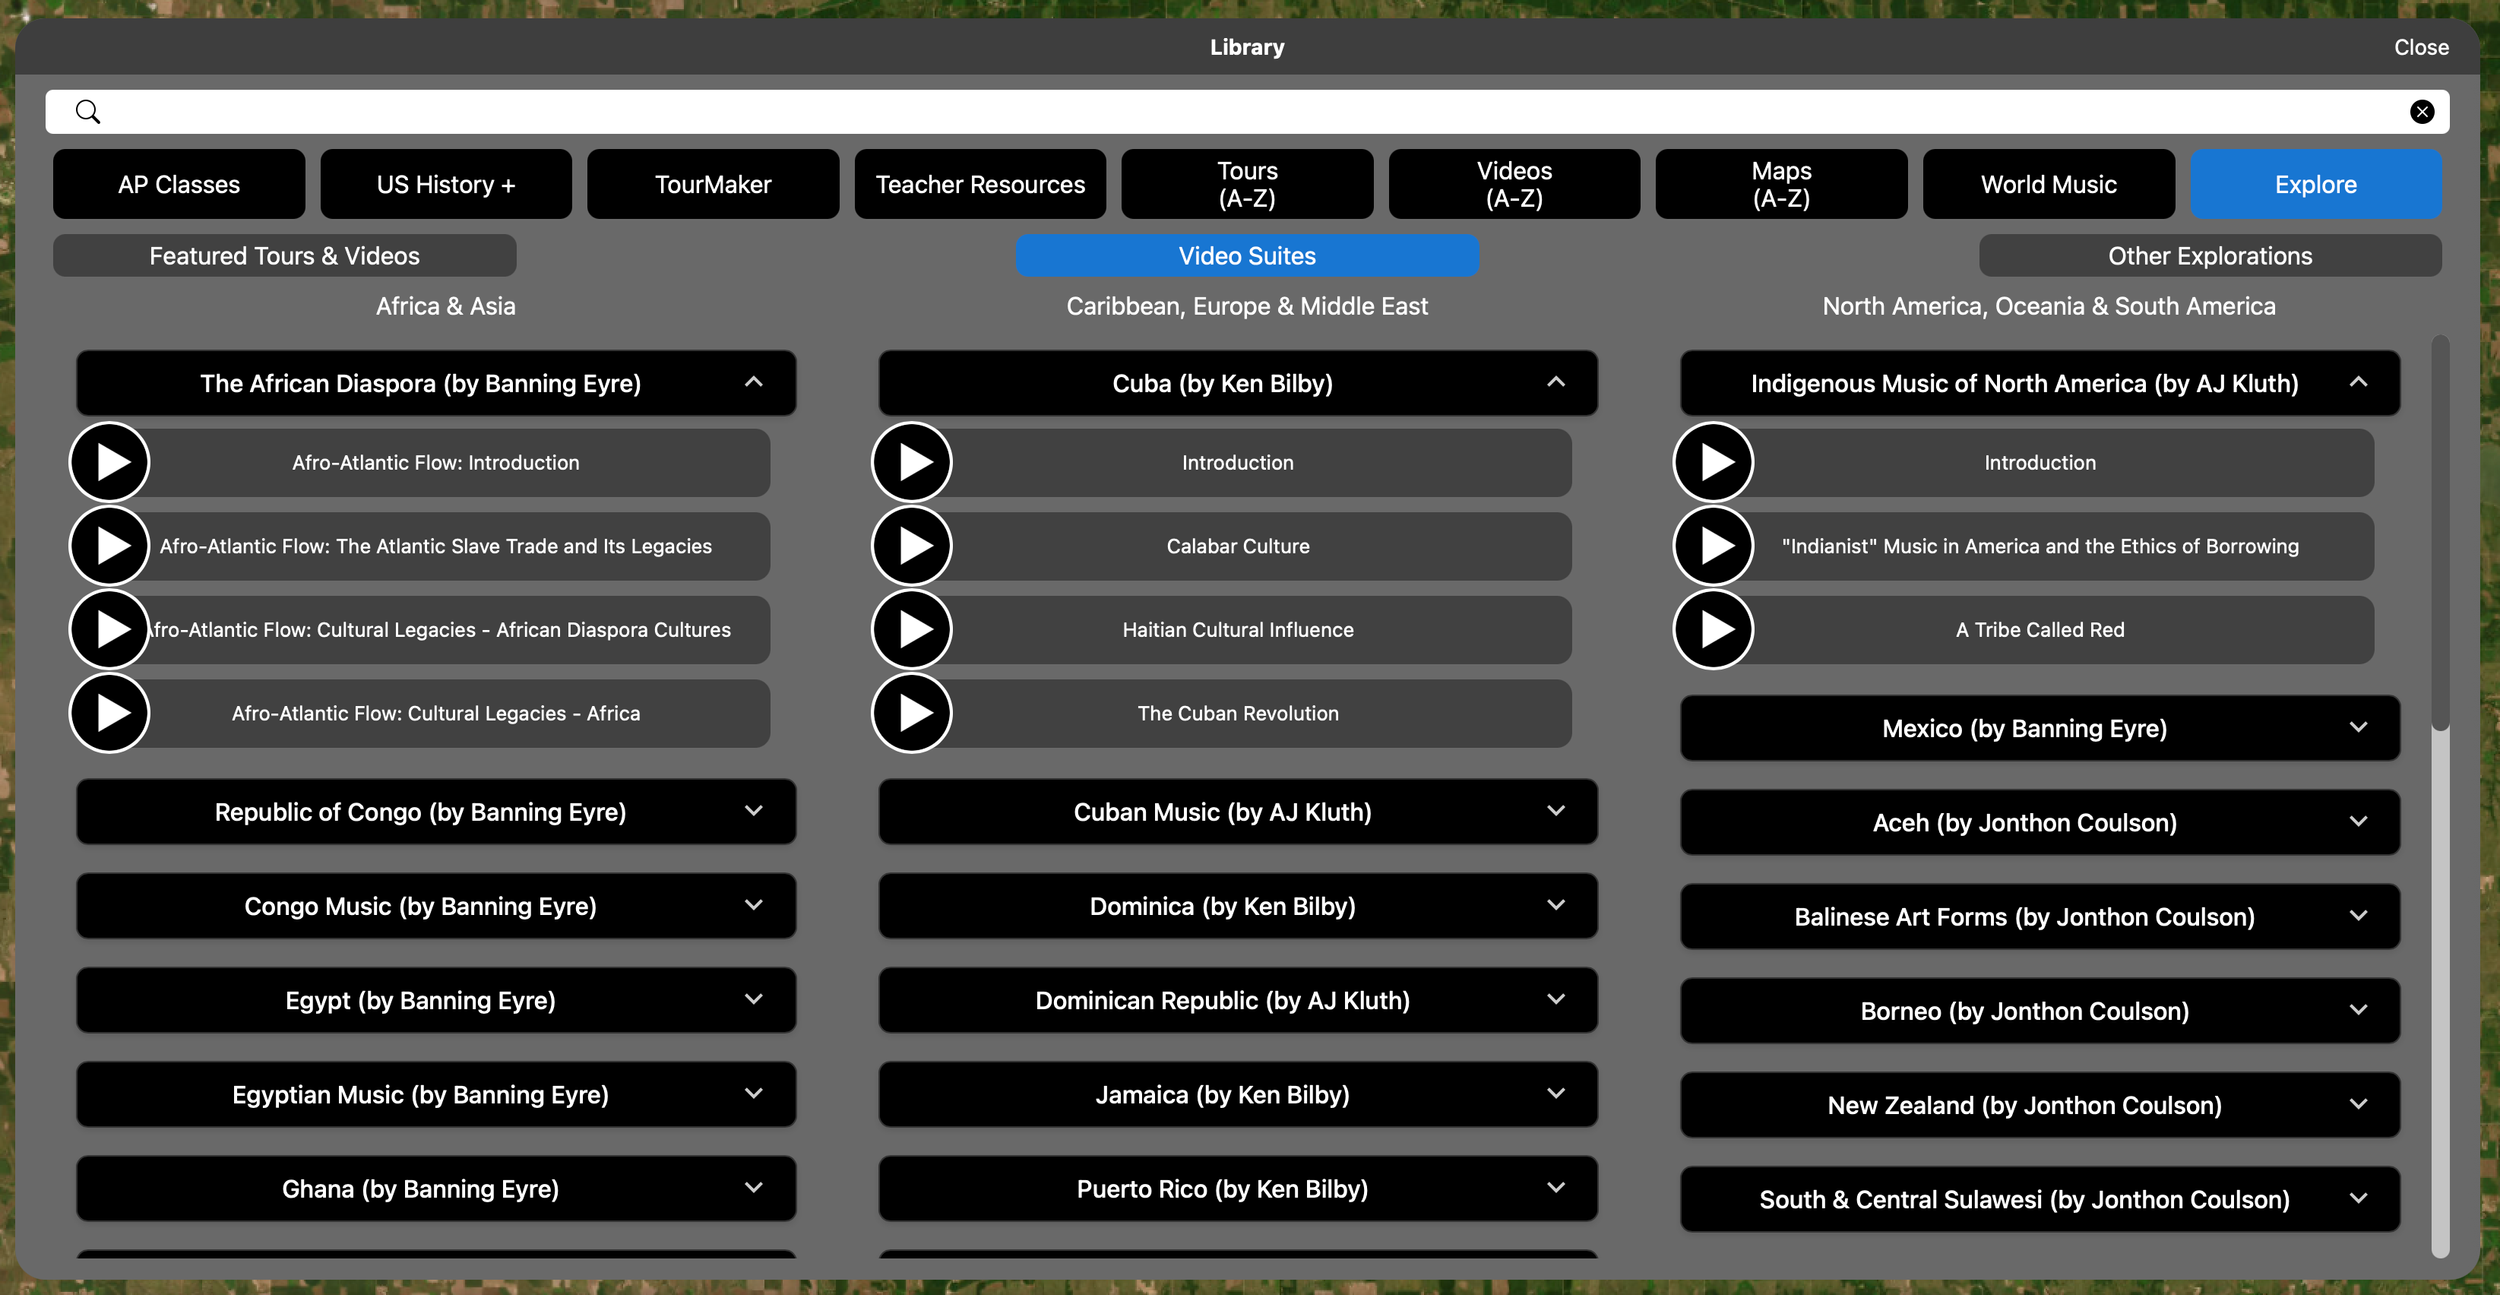Open the World Music tab
The height and width of the screenshot is (1295, 2500).
[x=2048, y=184]
